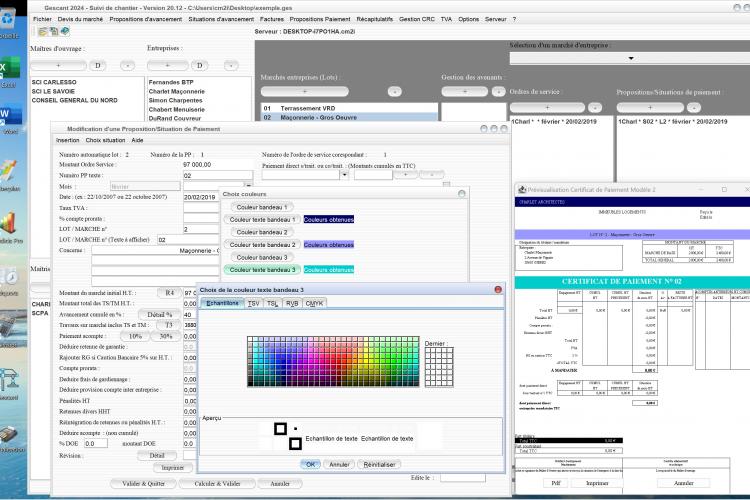Click the green documents icon in main toolbar

coord(53,32)
